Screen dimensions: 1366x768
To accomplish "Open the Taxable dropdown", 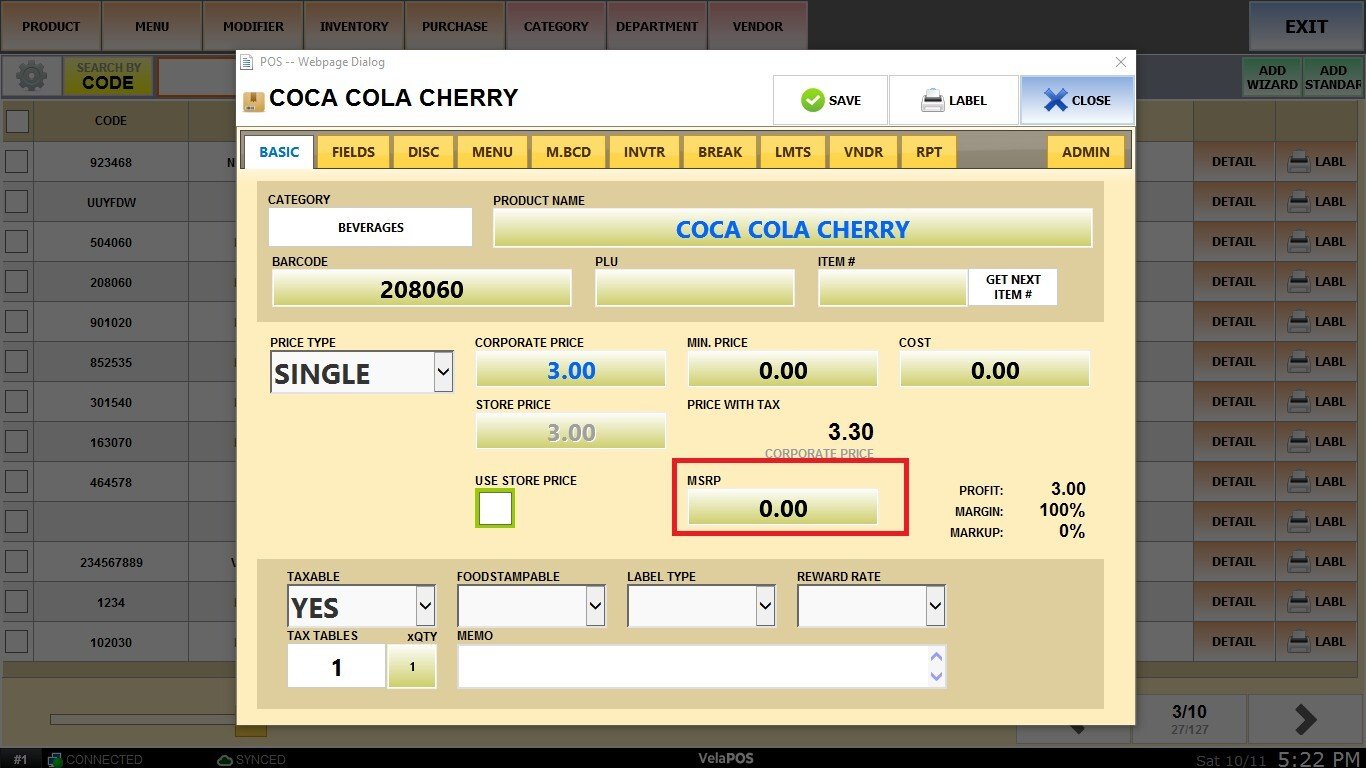I will pyautogui.click(x=425, y=606).
